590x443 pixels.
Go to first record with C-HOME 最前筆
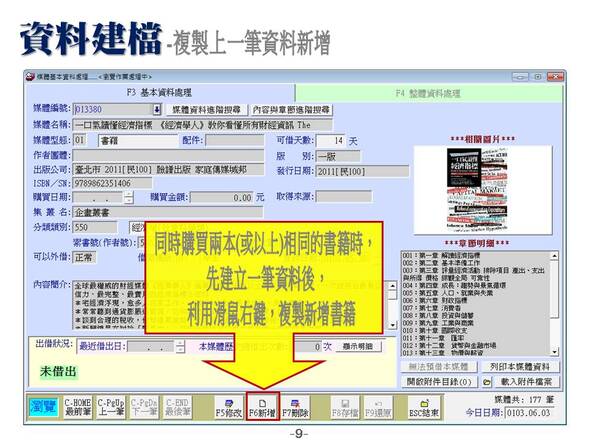click(77, 407)
